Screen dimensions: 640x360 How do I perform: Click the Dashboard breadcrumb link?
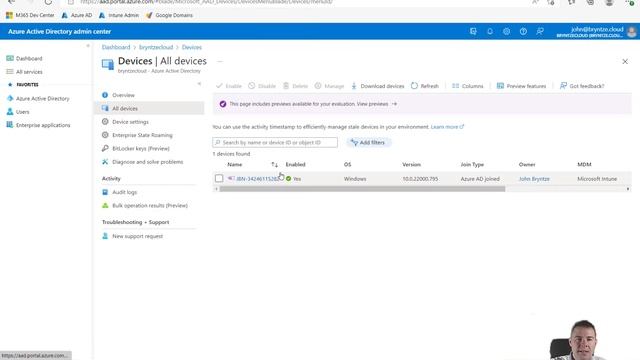[116, 47]
